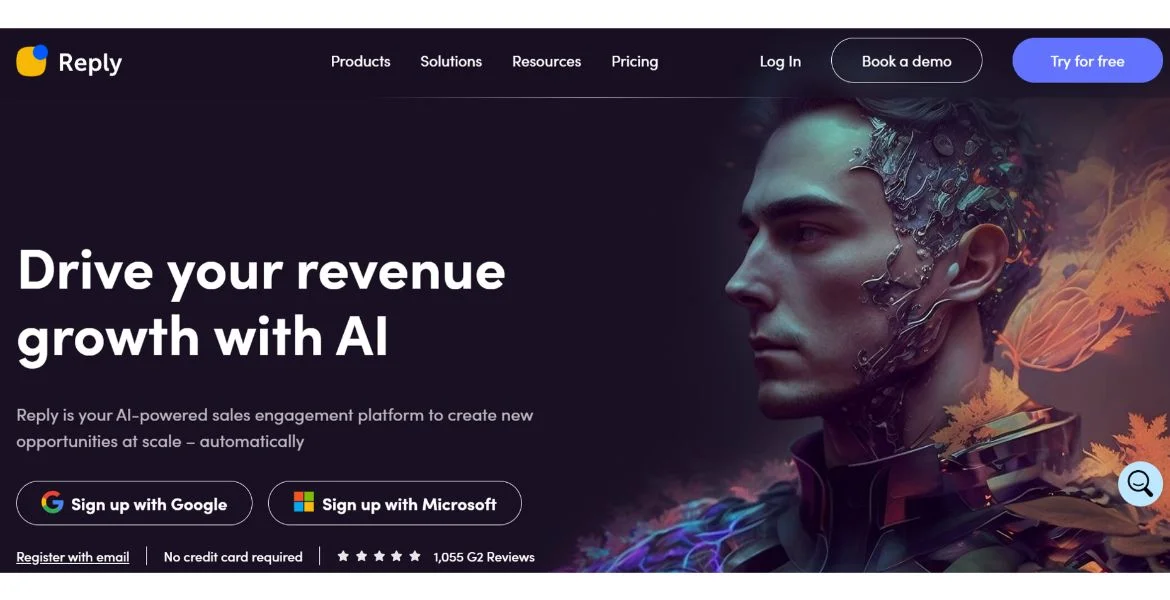Open the Solutions menu
The height and width of the screenshot is (600, 1170).
click(451, 61)
